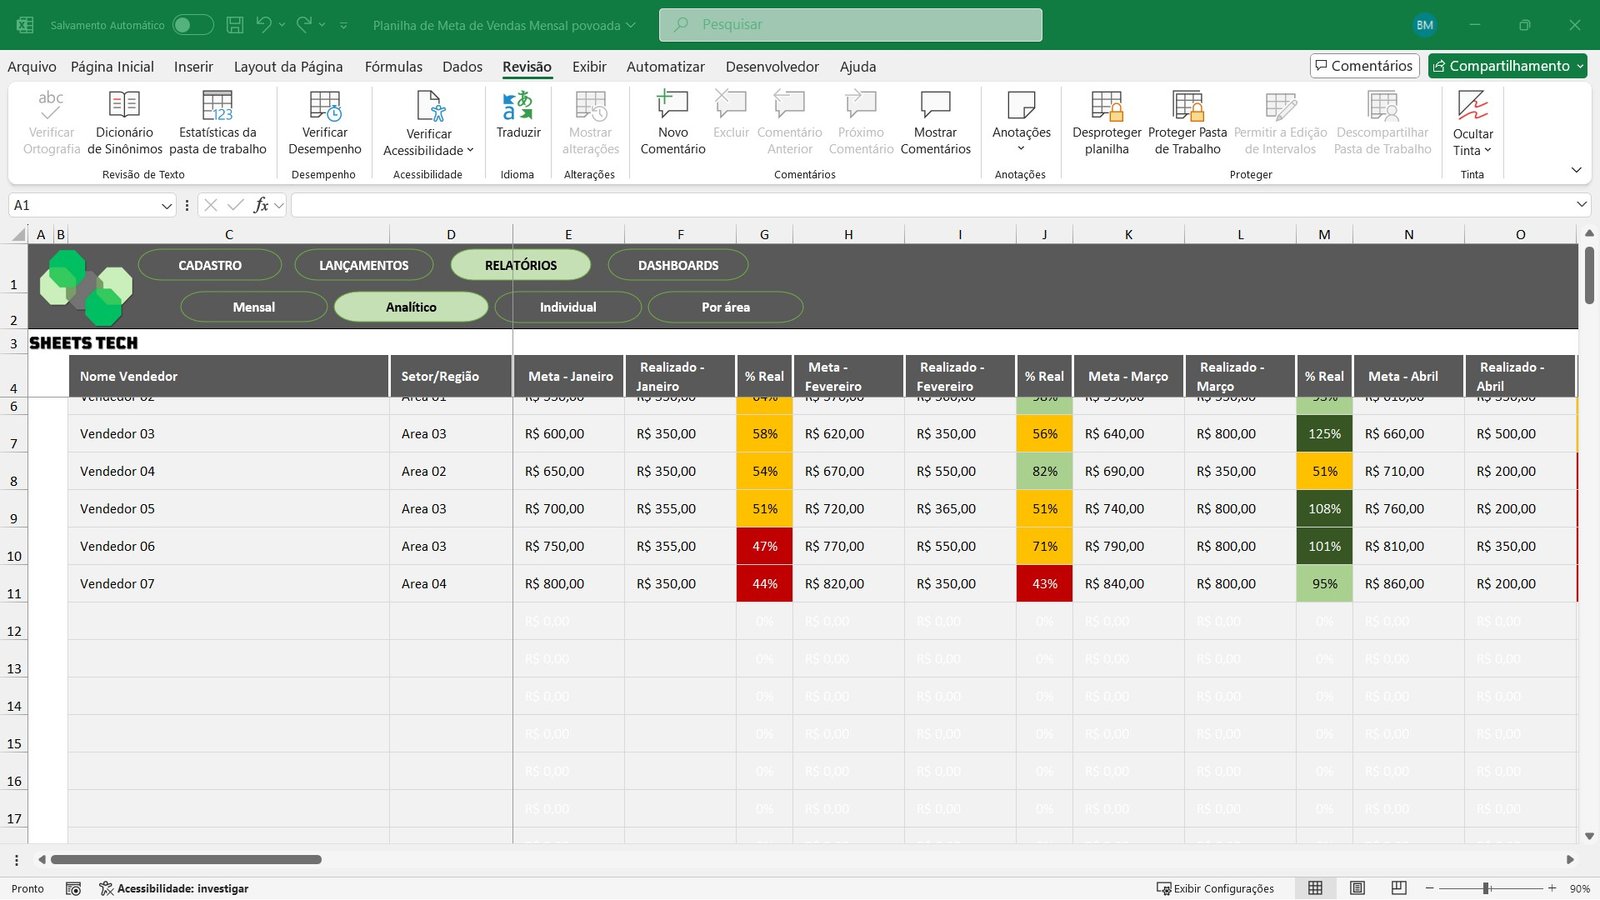Insert a Novo Comentário
This screenshot has height=900, width=1600.
(673, 122)
